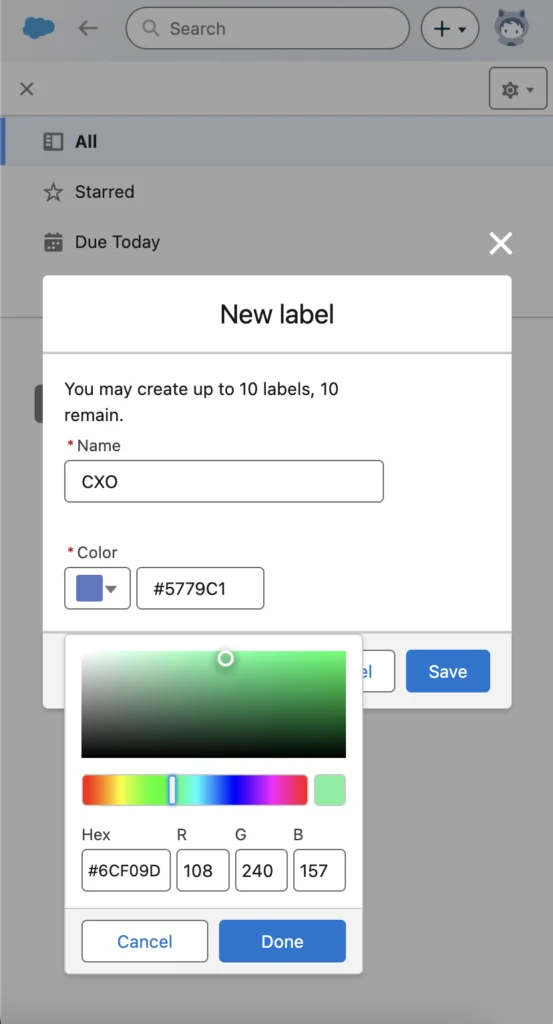553x1024 pixels.
Task: Edit the Name field containing CXO
Action: tap(224, 481)
